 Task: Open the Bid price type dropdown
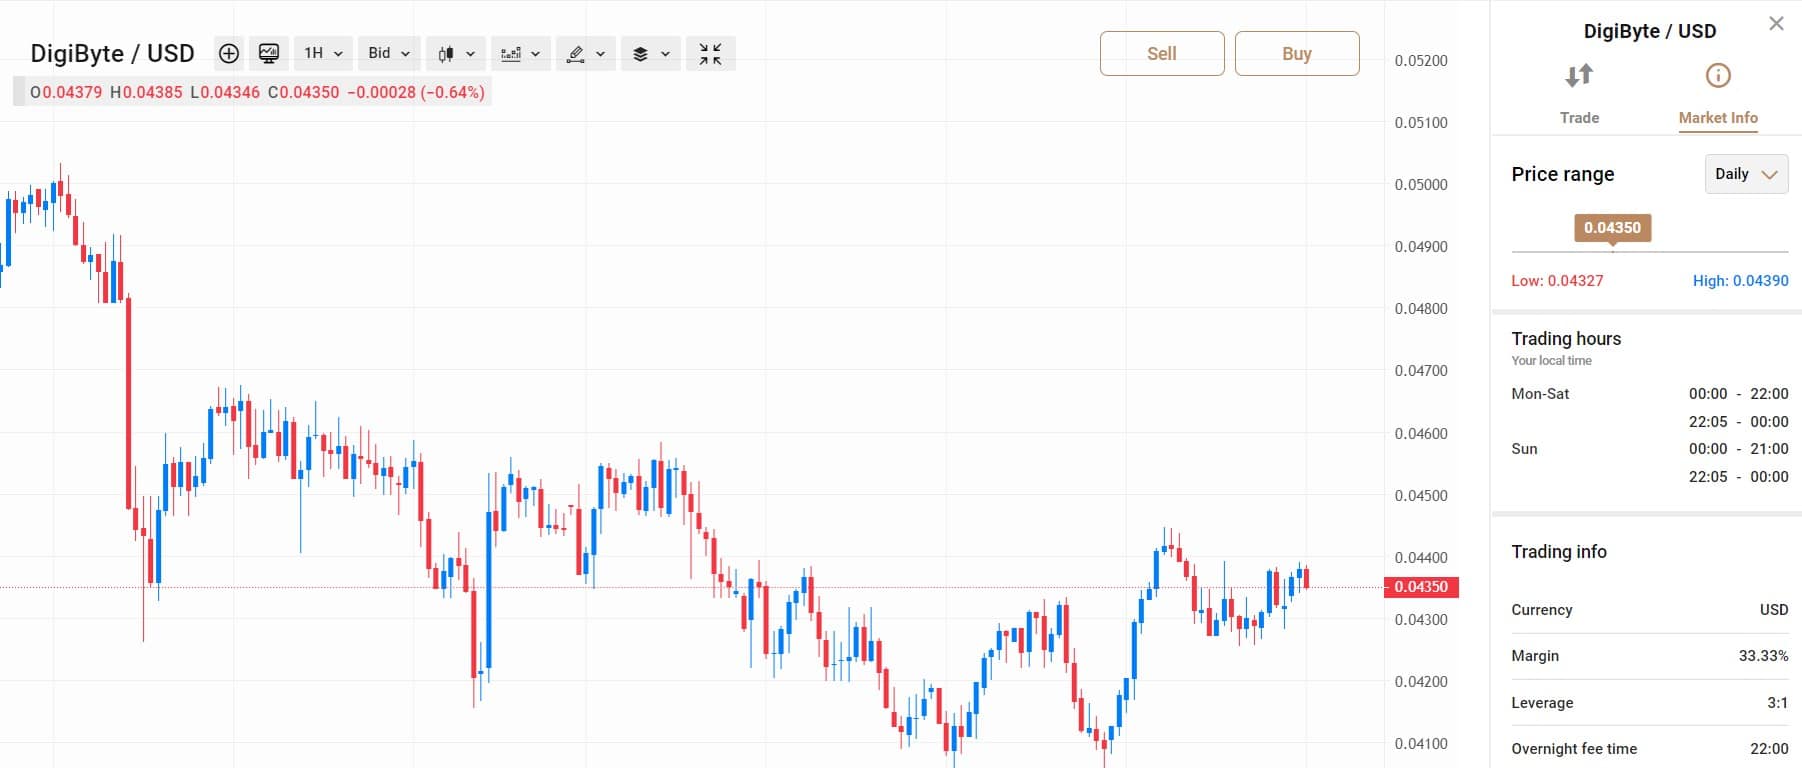389,54
